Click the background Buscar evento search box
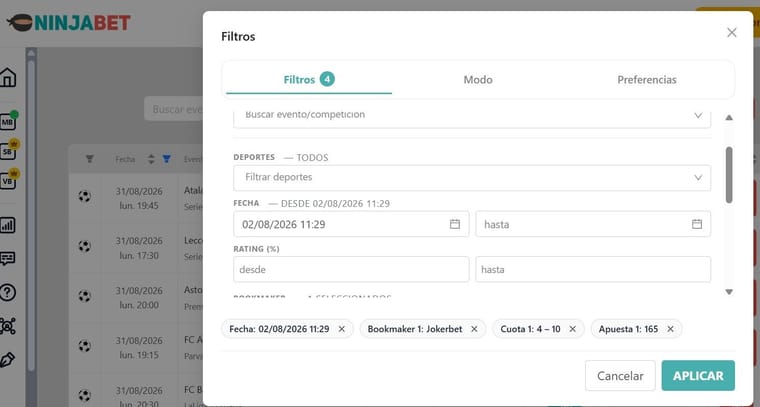760x407 pixels. [x=174, y=109]
